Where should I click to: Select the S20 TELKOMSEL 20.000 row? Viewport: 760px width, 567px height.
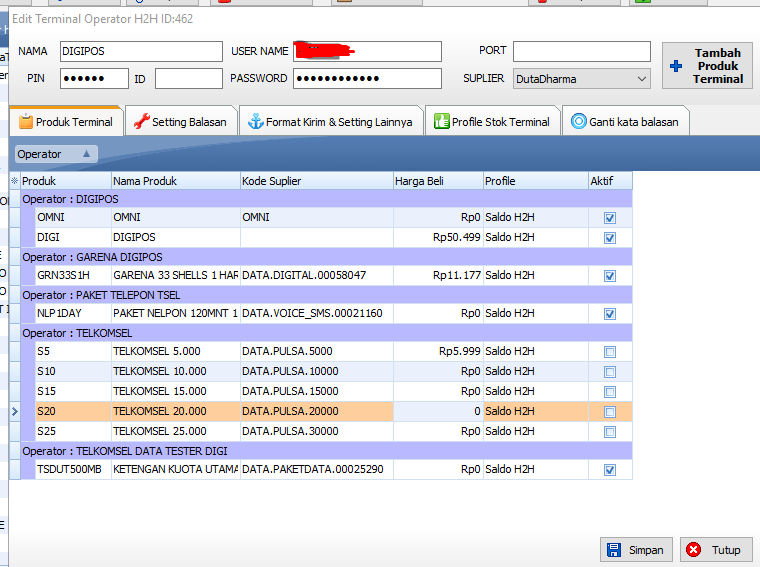pyautogui.click(x=160, y=411)
